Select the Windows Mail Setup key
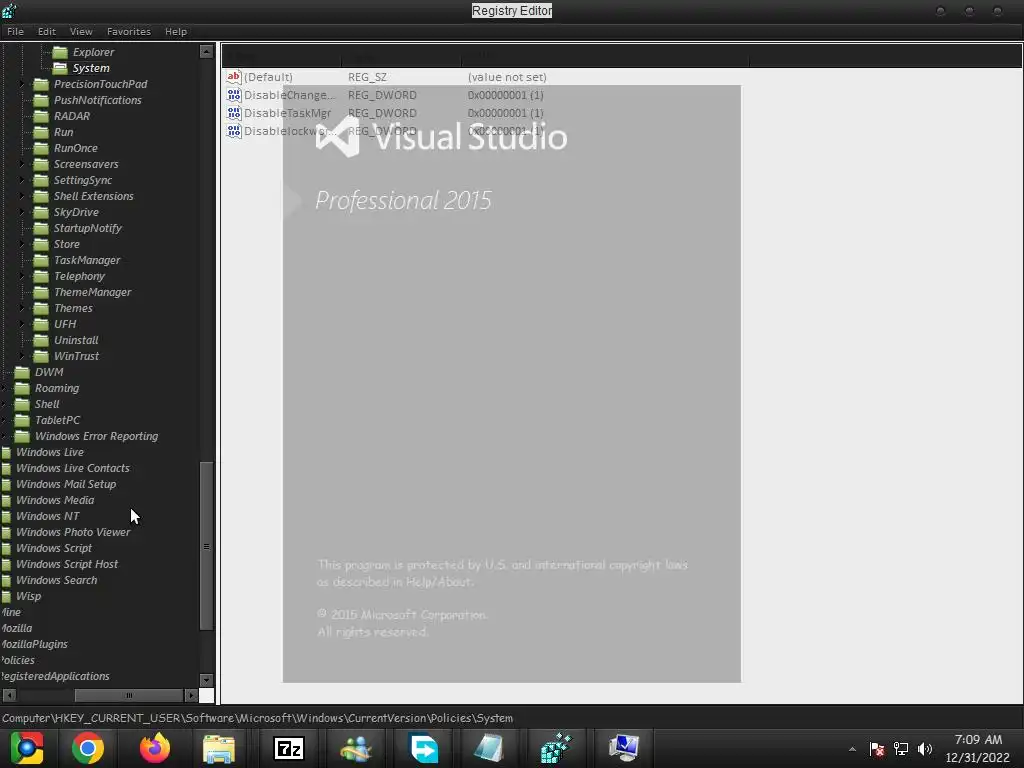This screenshot has height=768, width=1024. 66,484
